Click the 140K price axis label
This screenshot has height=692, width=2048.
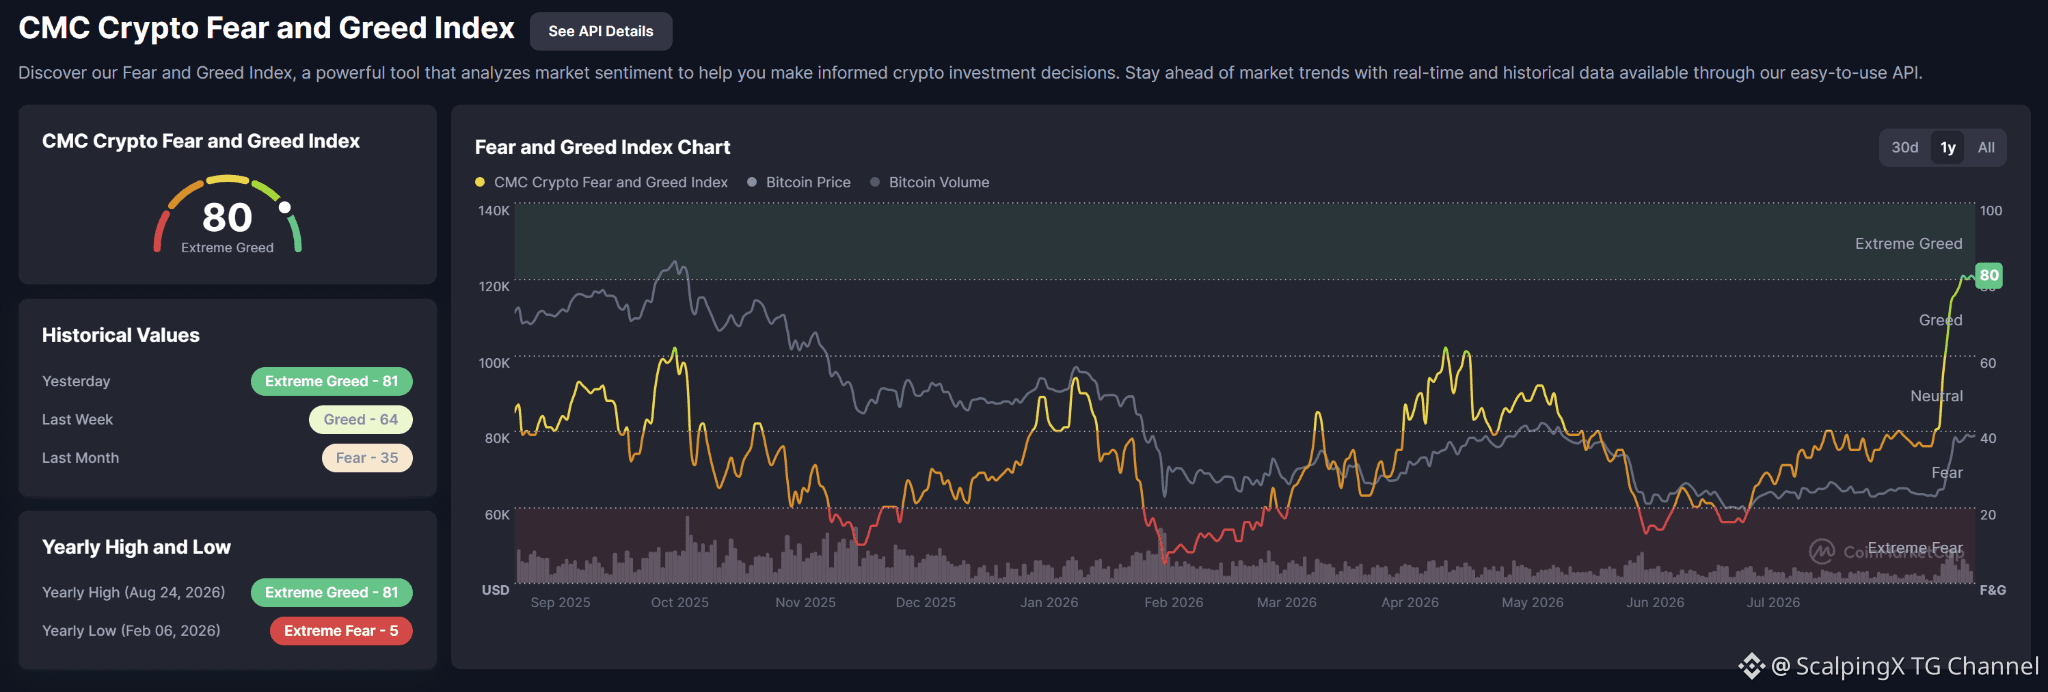point(494,210)
